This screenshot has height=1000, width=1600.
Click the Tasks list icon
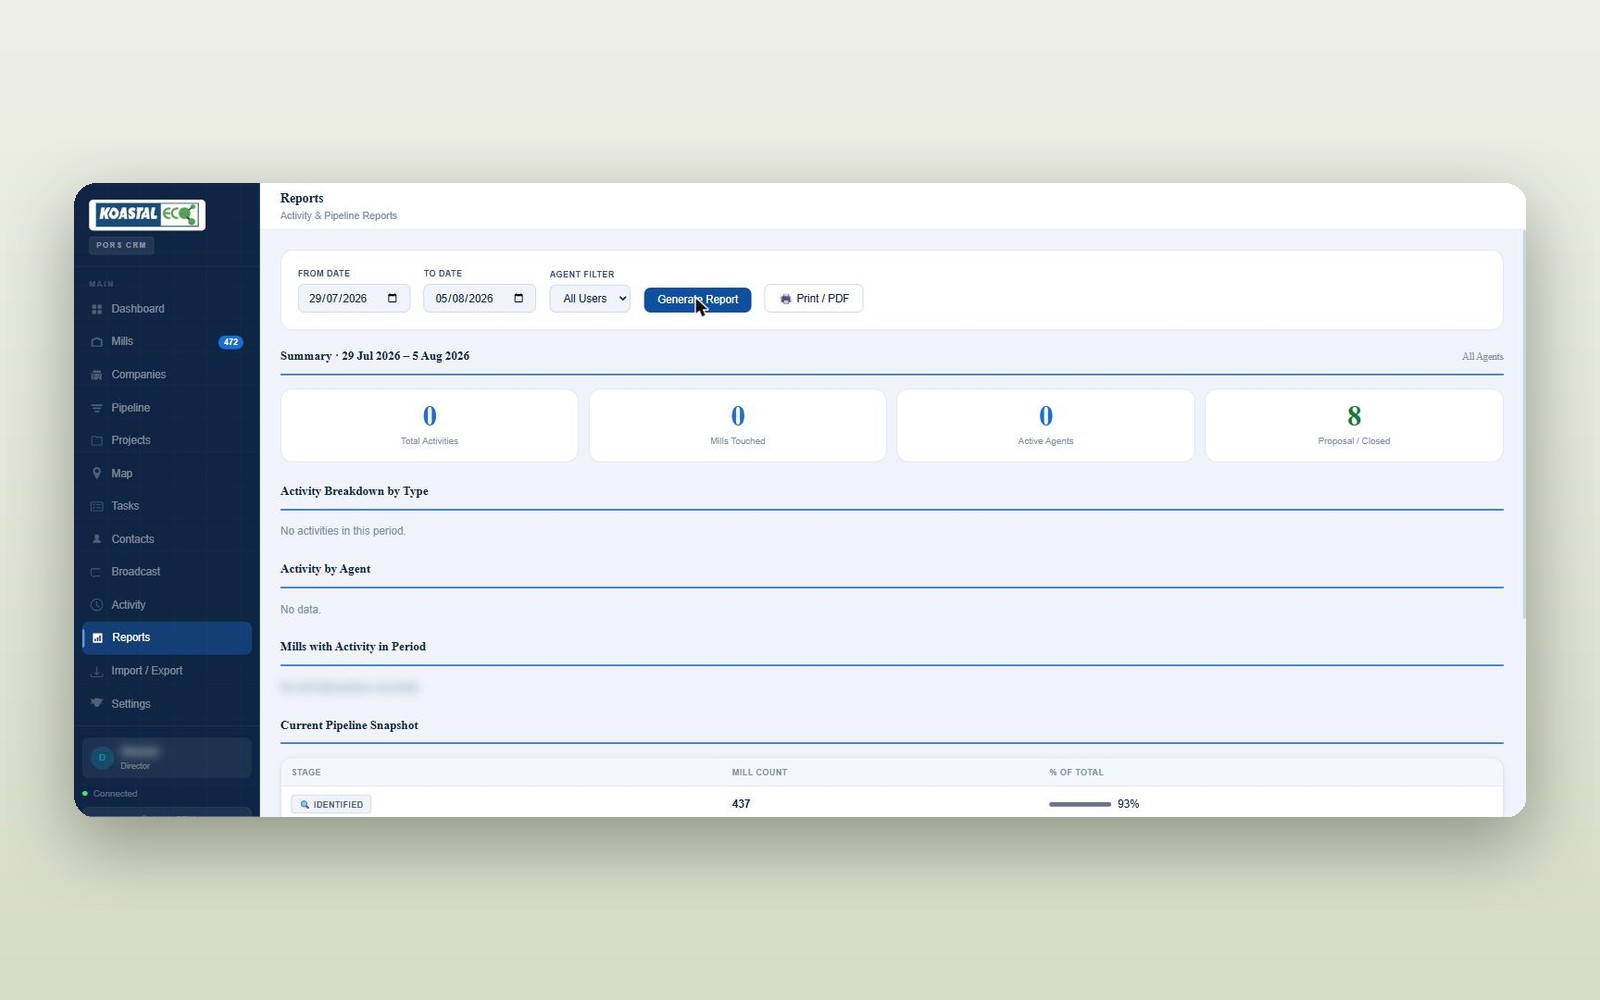click(x=97, y=506)
